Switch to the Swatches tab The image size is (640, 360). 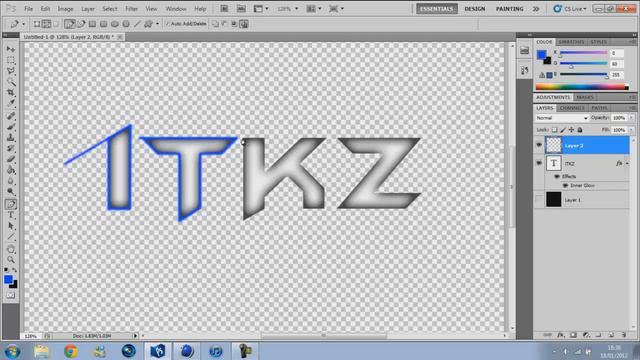571,42
